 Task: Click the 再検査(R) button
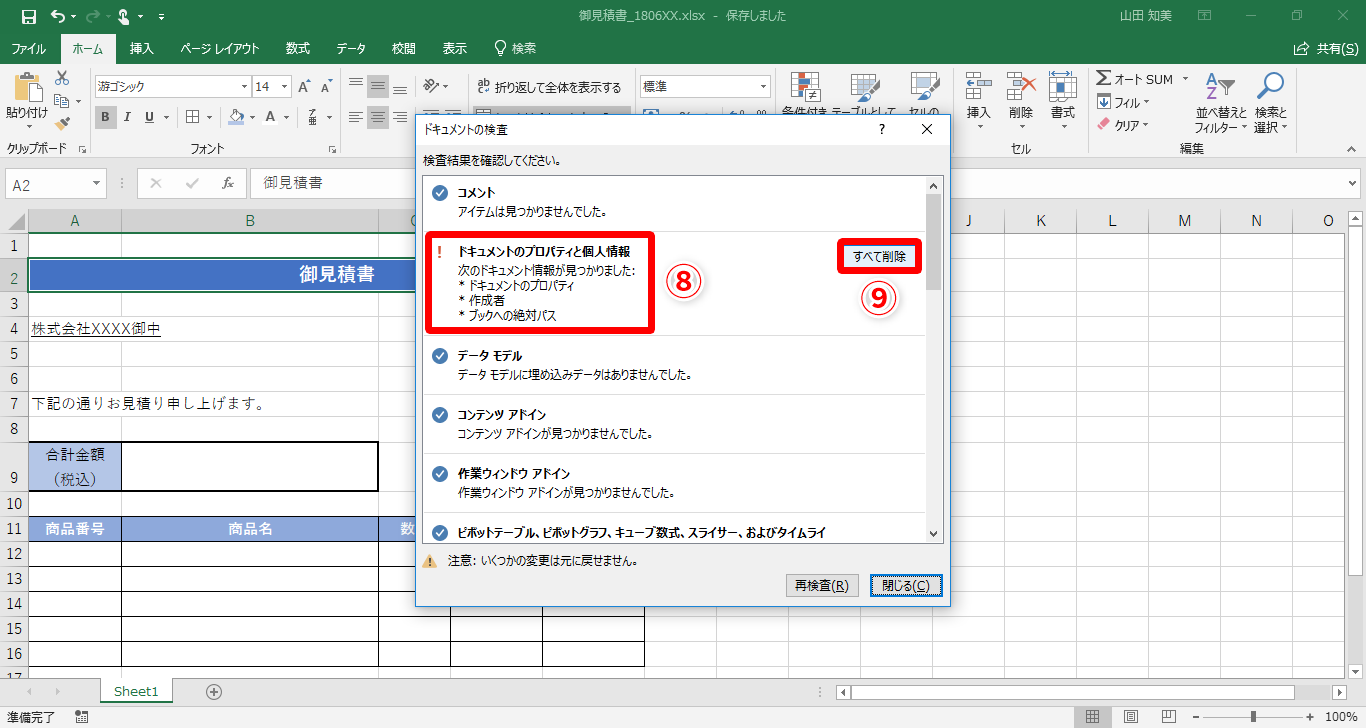(822, 586)
